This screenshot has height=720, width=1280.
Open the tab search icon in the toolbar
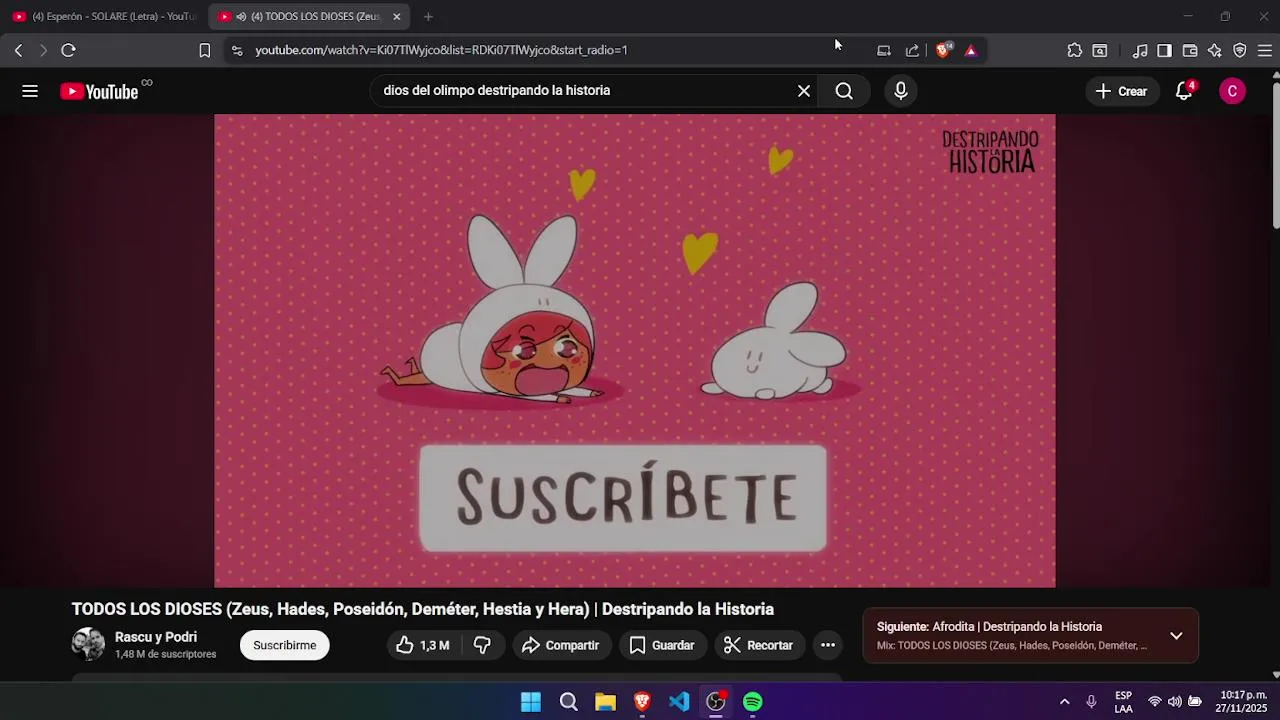pos(1100,50)
